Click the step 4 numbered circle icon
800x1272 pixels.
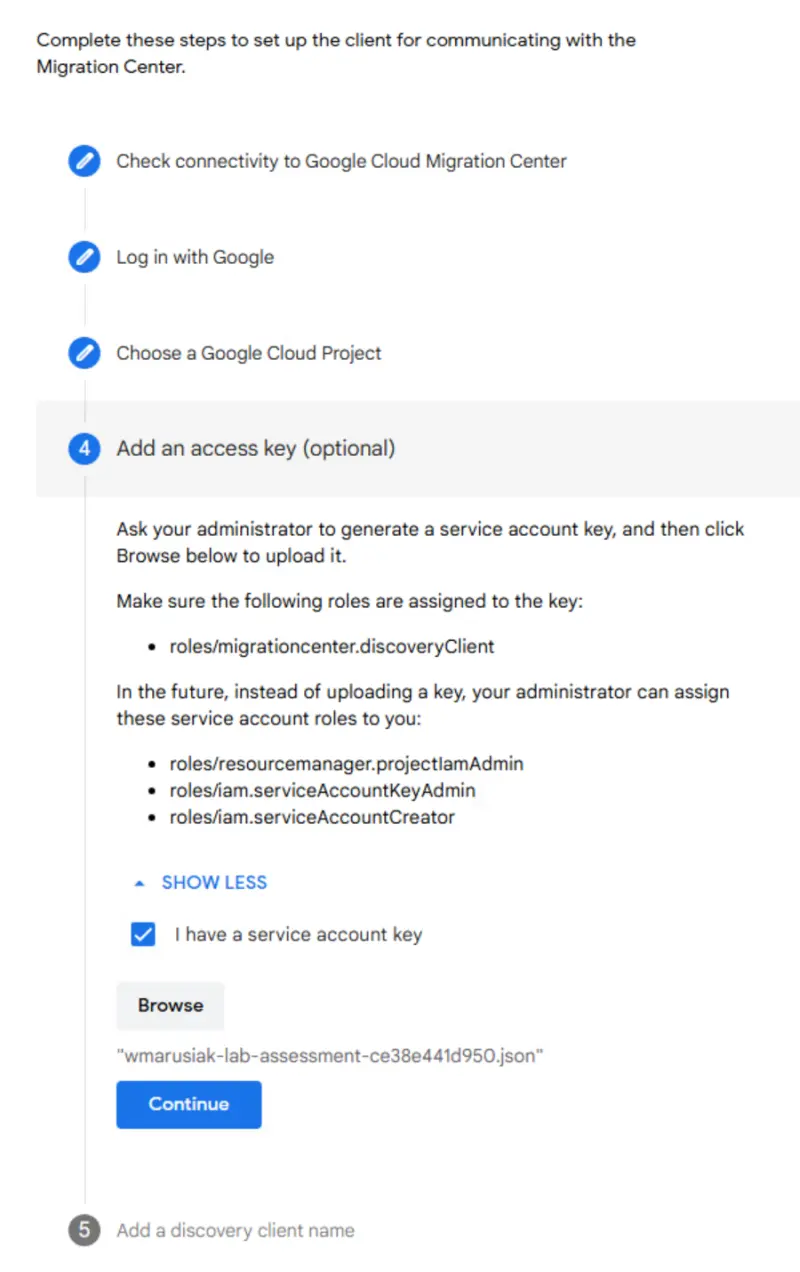click(x=84, y=448)
